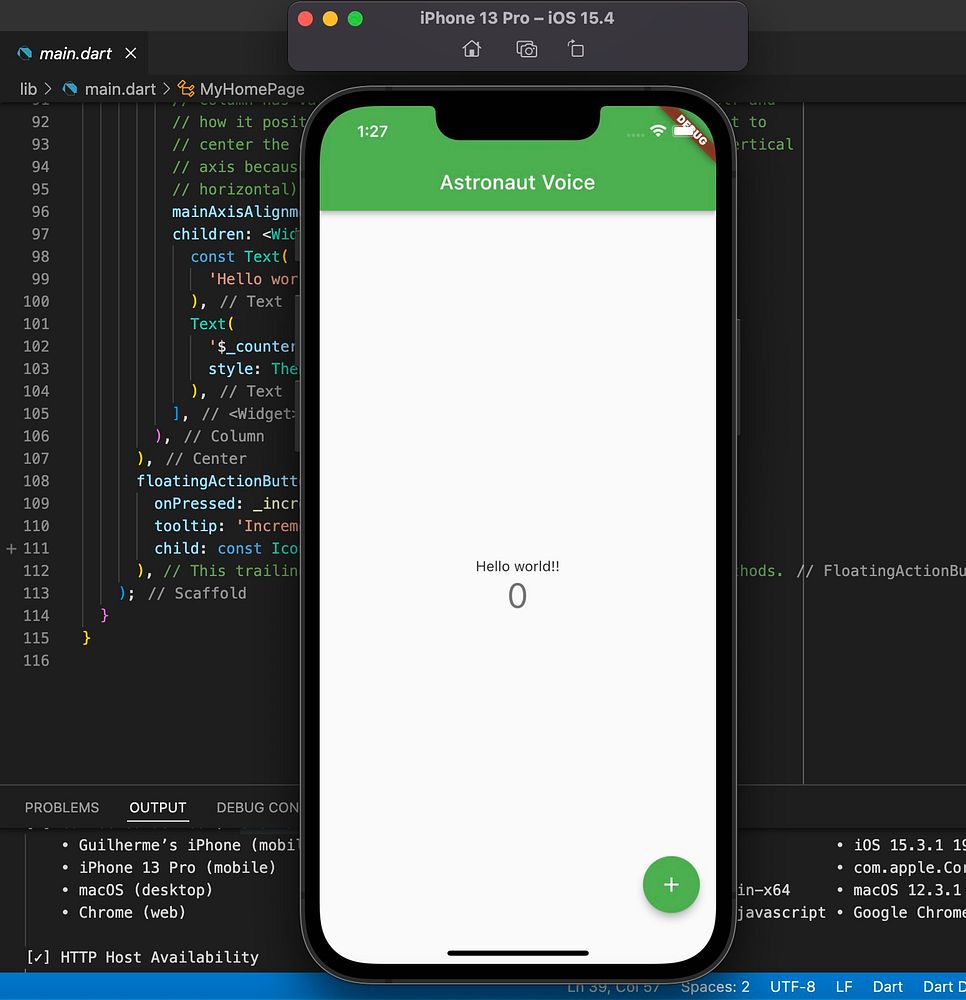Change file encoding UTF-8 in status bar
Screen dimensions: 966x1000
(x=793, y=987)
